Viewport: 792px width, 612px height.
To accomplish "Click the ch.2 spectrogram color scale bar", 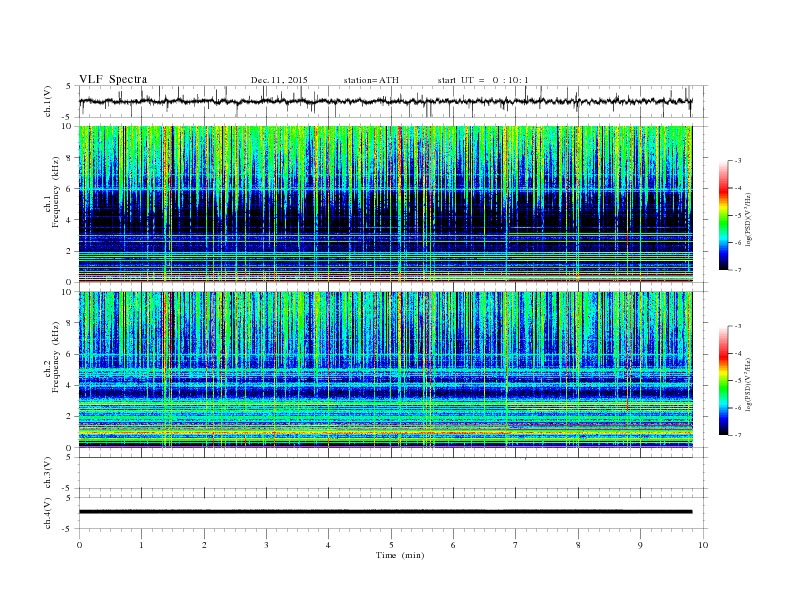I will [723, 380].
